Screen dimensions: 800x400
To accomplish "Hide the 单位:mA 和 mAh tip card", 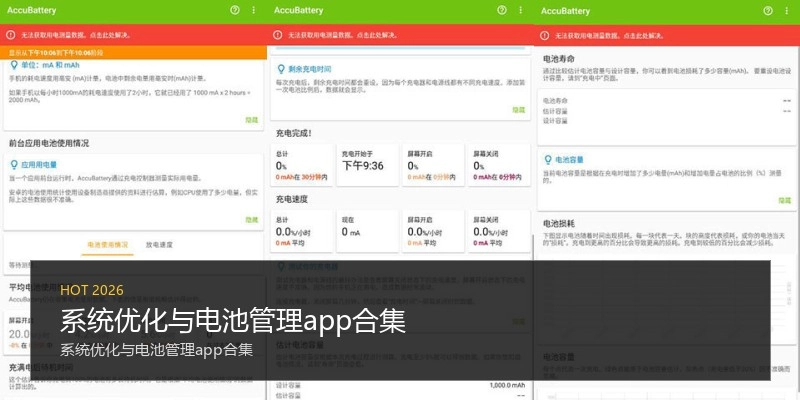I will (252, 120).
